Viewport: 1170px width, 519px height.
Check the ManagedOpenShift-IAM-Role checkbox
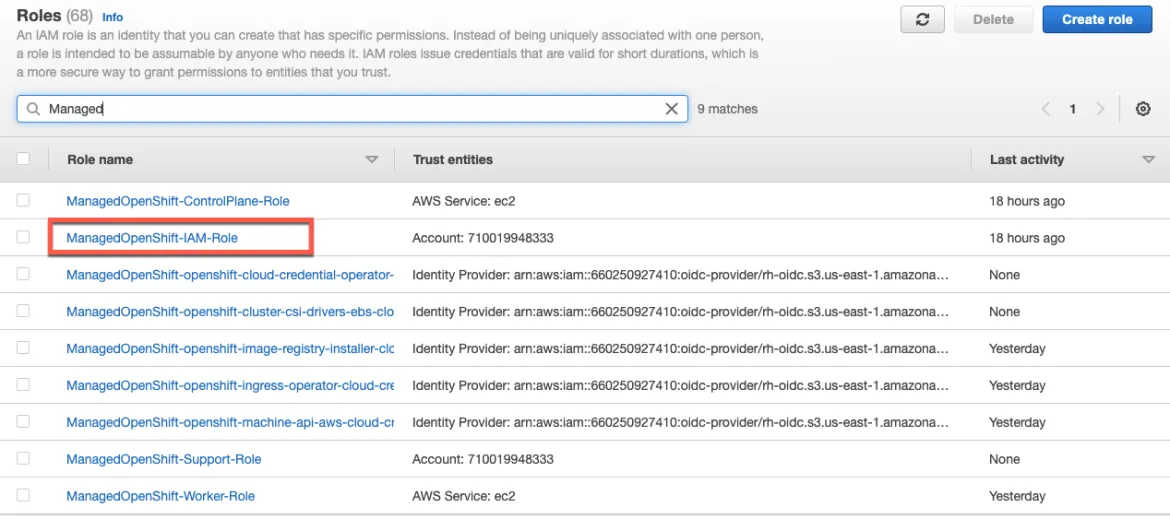23,238
